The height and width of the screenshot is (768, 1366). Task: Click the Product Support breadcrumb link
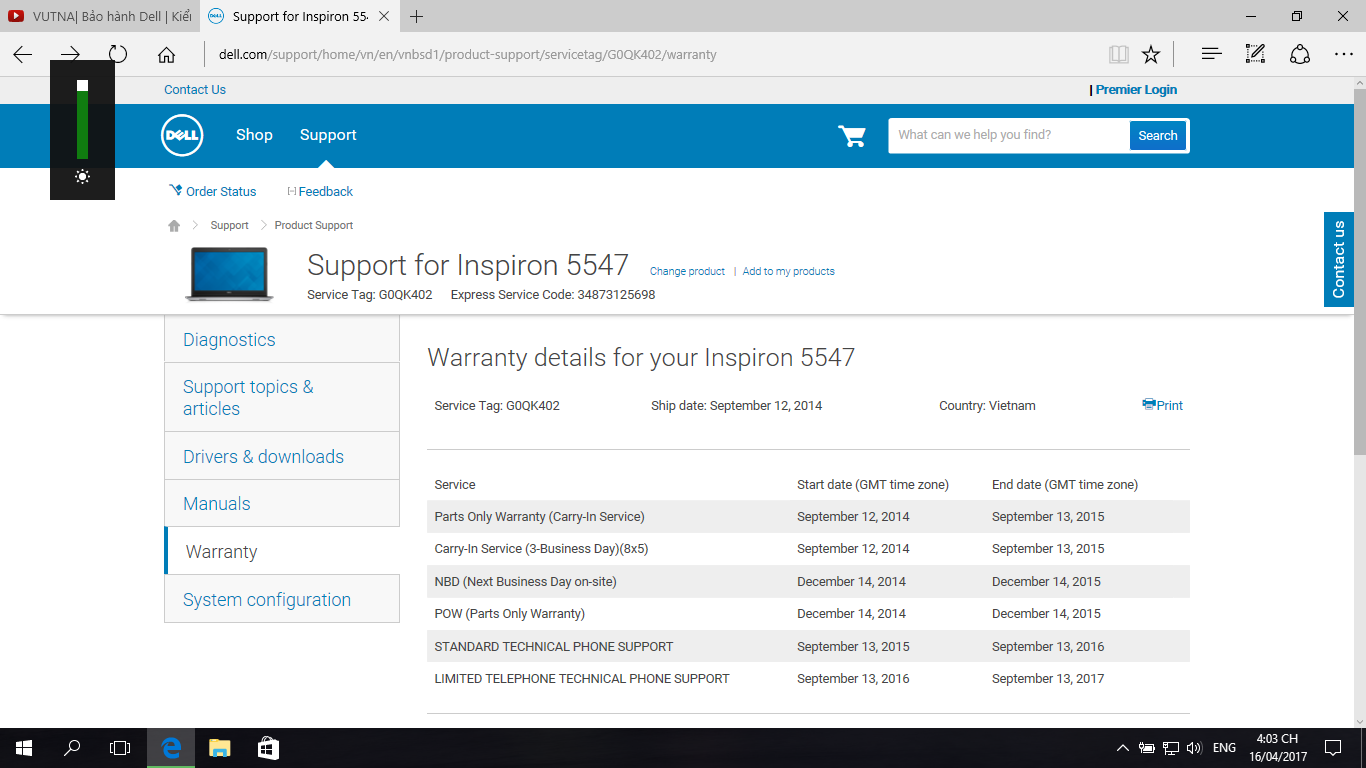pos(314,225)
